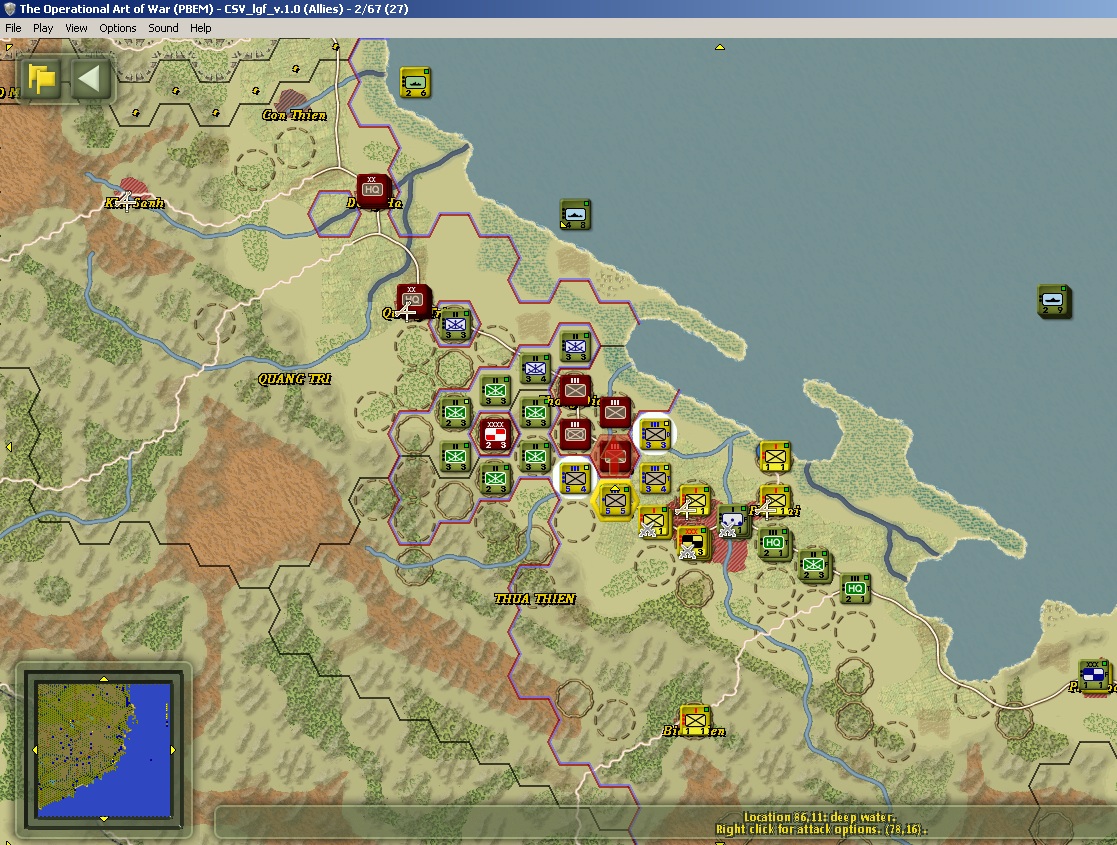Viewport: 1117px width, 845px height.
Task: Select the yellow 5-4 regiment in white circle
Action: click(575, 479)
